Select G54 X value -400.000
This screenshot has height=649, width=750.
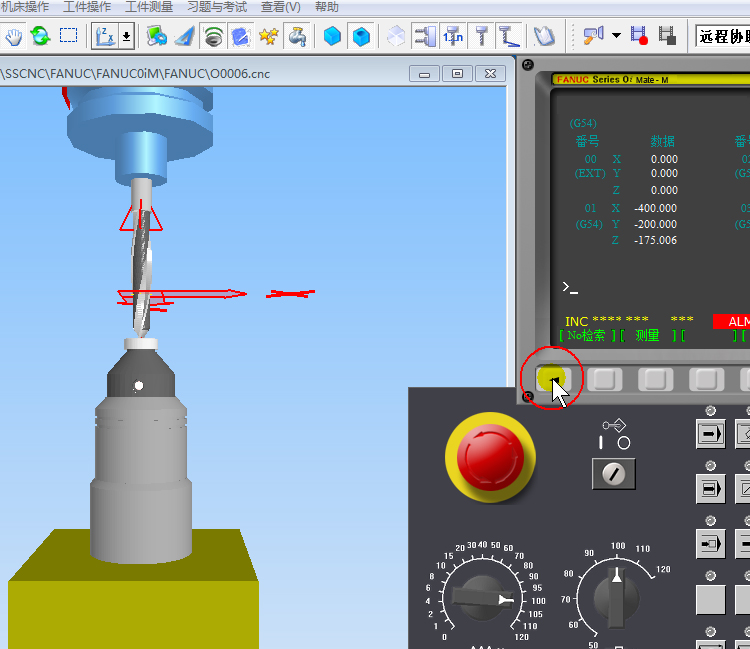tap(655, 208)
